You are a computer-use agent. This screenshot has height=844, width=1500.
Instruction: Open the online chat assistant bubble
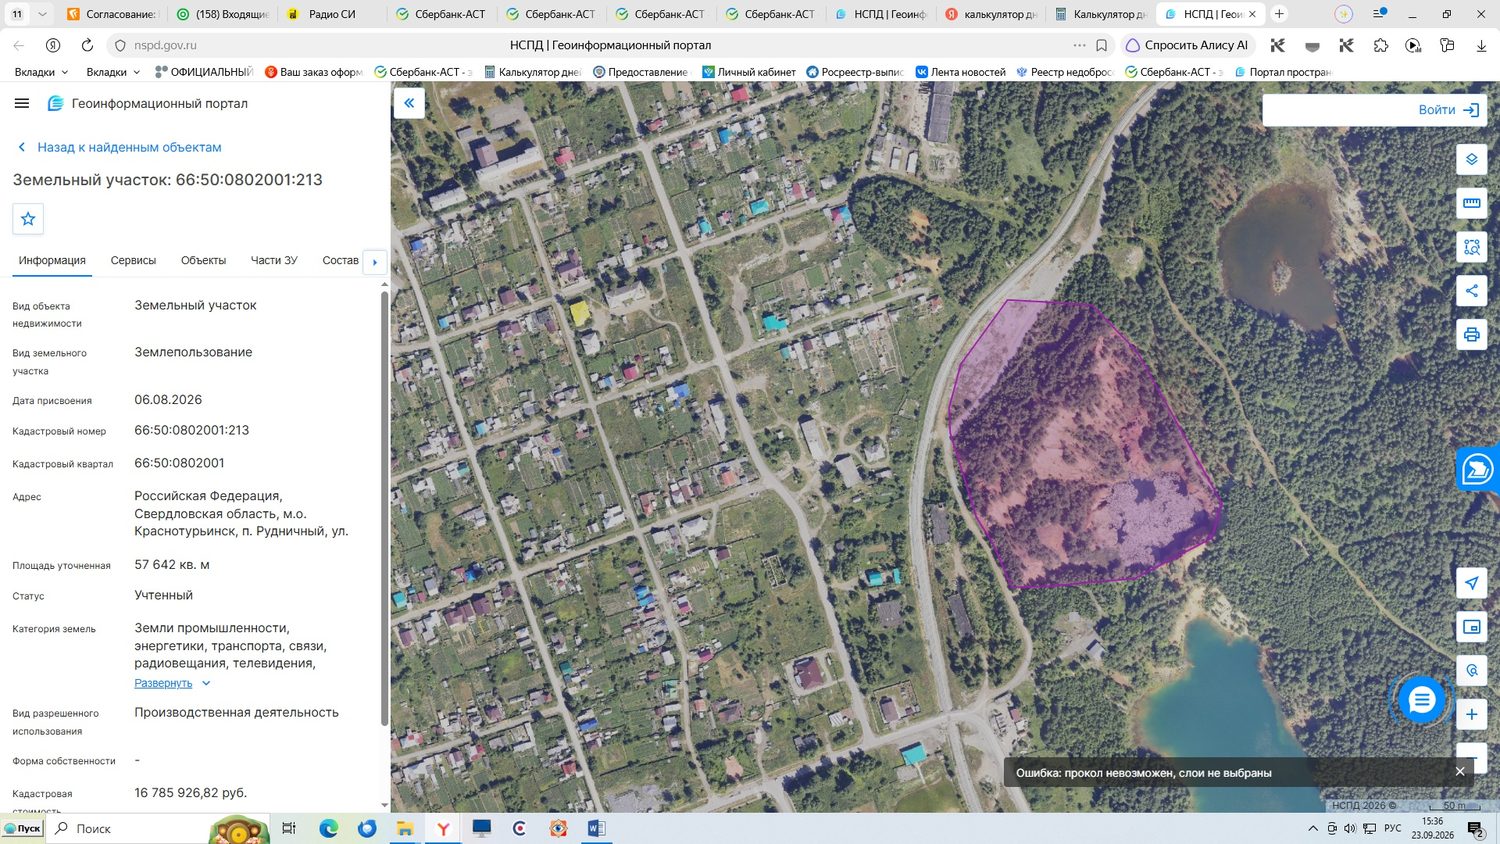[x=1421, y=701]
